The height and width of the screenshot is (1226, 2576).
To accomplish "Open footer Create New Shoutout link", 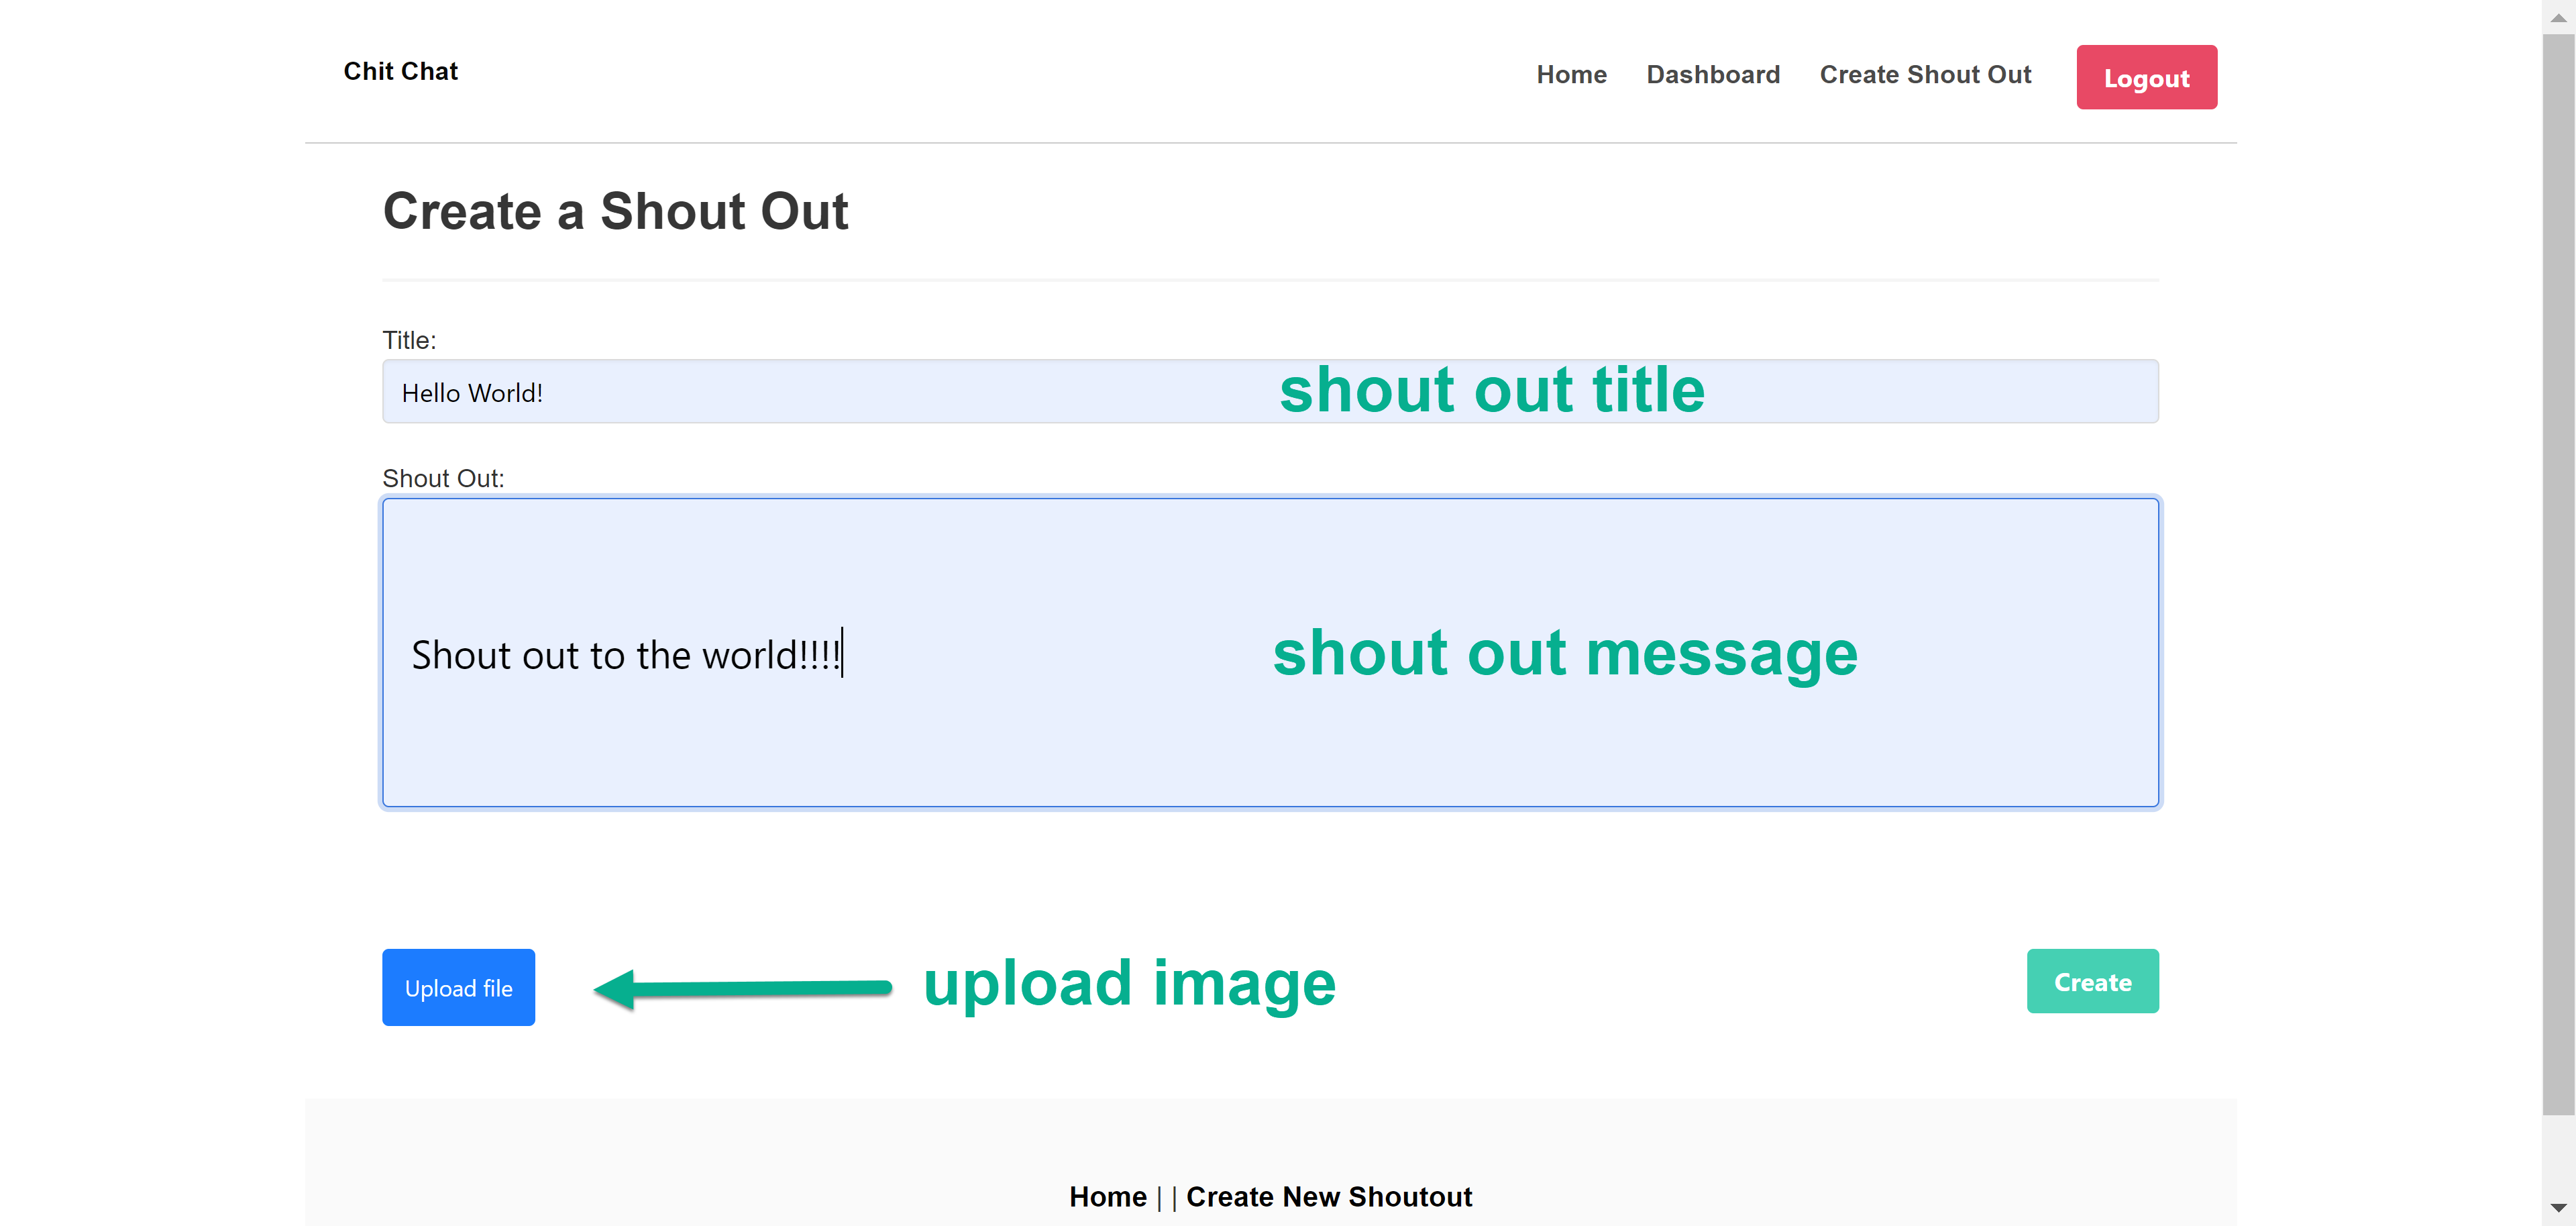I will pos(1328,1196).
